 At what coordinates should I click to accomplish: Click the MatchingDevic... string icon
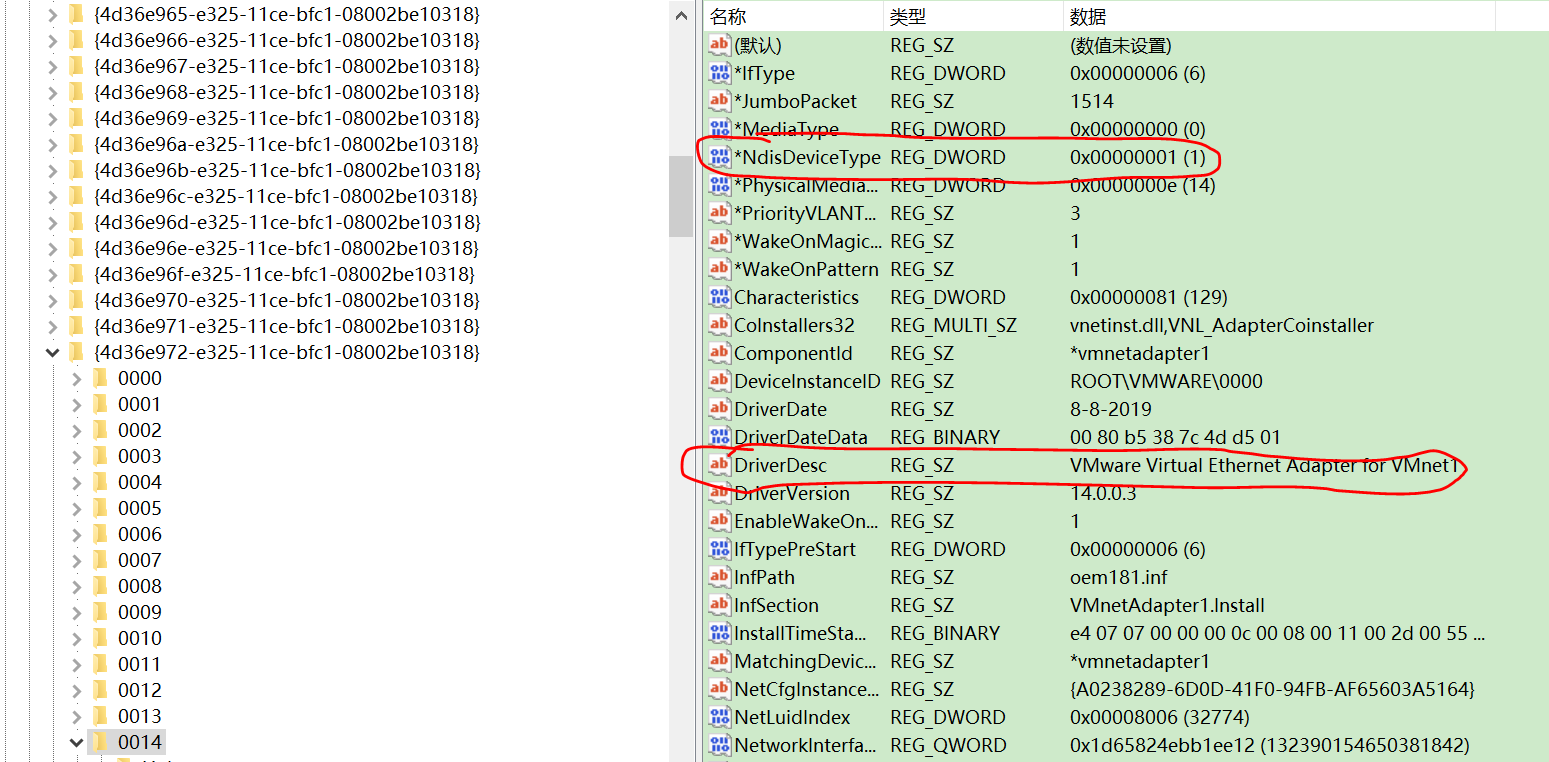pos(719,661)
